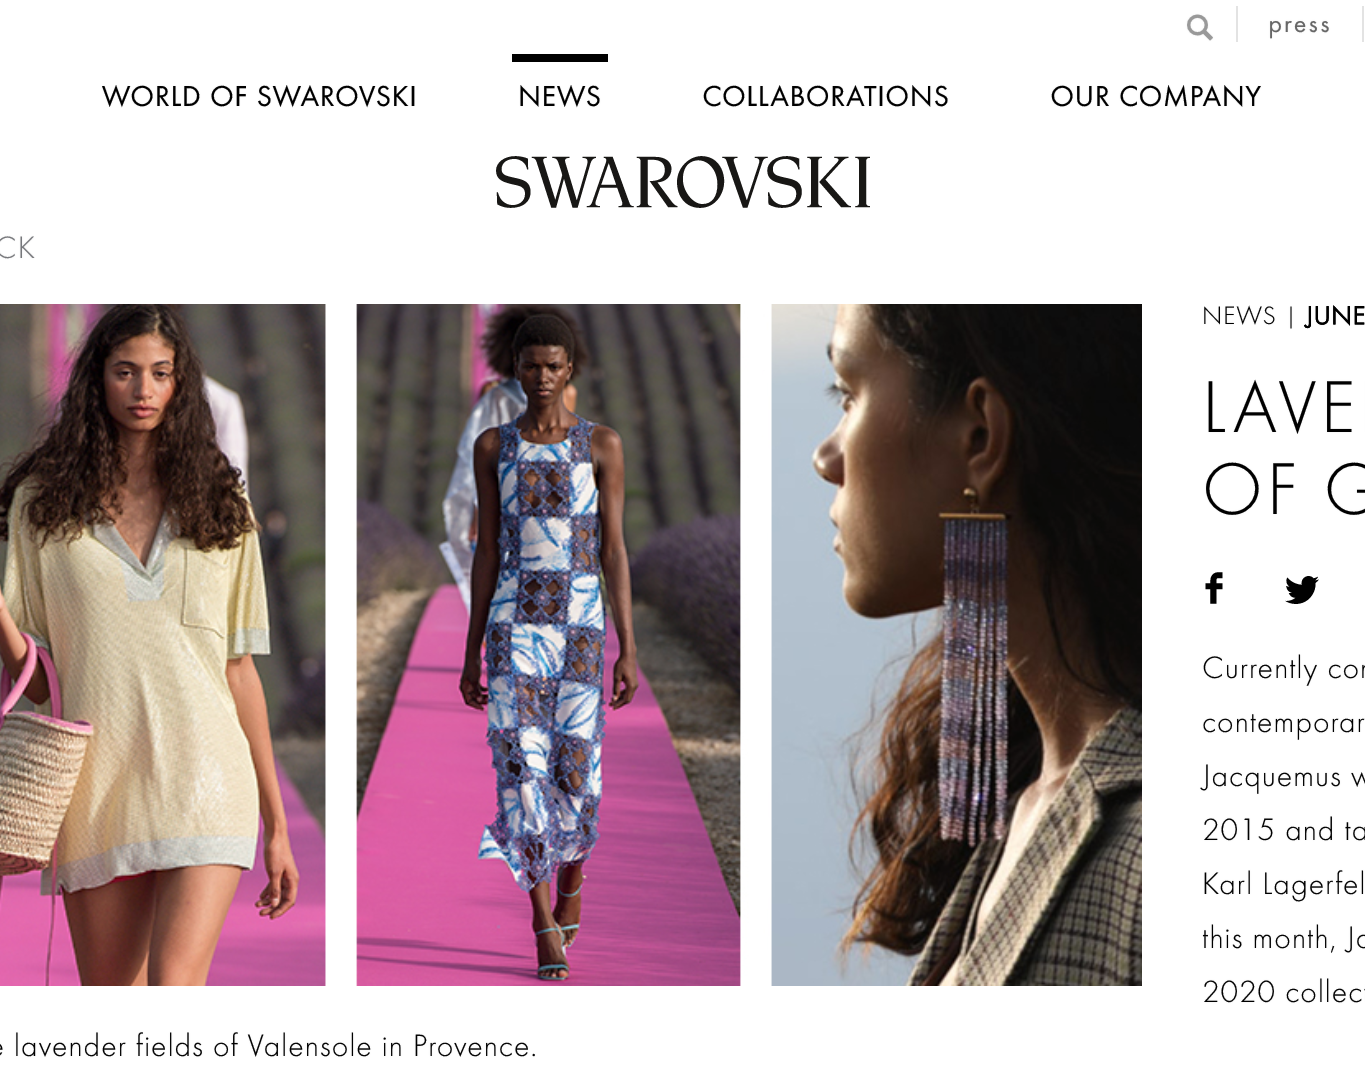Share article via Facebook icon
Viewport: 1365px width, 1068px height.
click(x=1214, y=588)
